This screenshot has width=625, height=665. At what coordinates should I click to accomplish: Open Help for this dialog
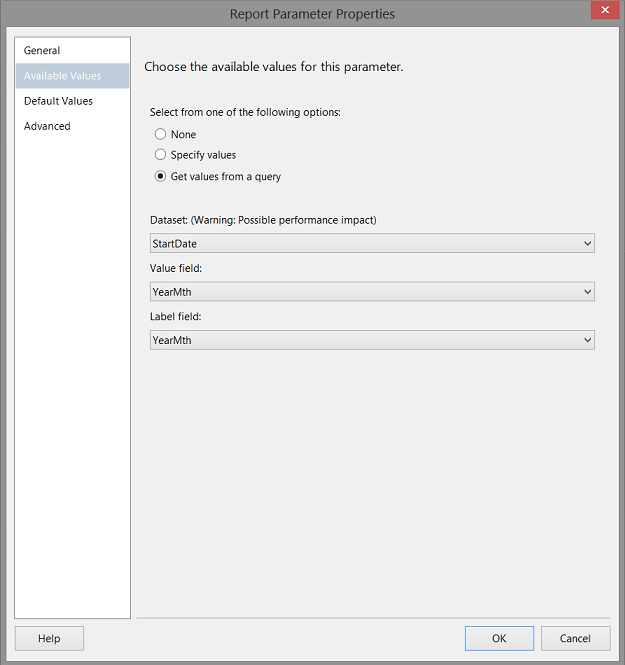tap(49, 638)
